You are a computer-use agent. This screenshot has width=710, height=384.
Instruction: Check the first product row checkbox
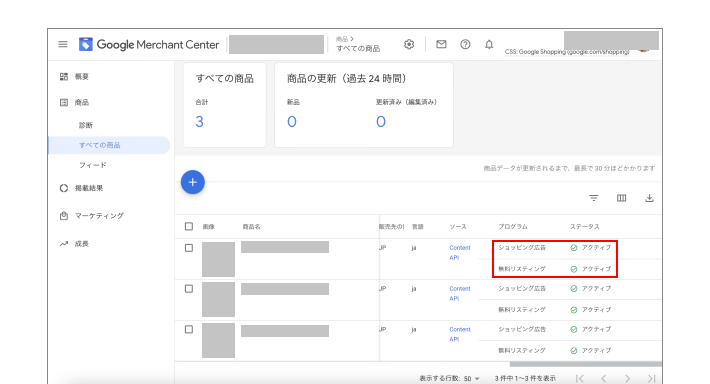(189, 248)
